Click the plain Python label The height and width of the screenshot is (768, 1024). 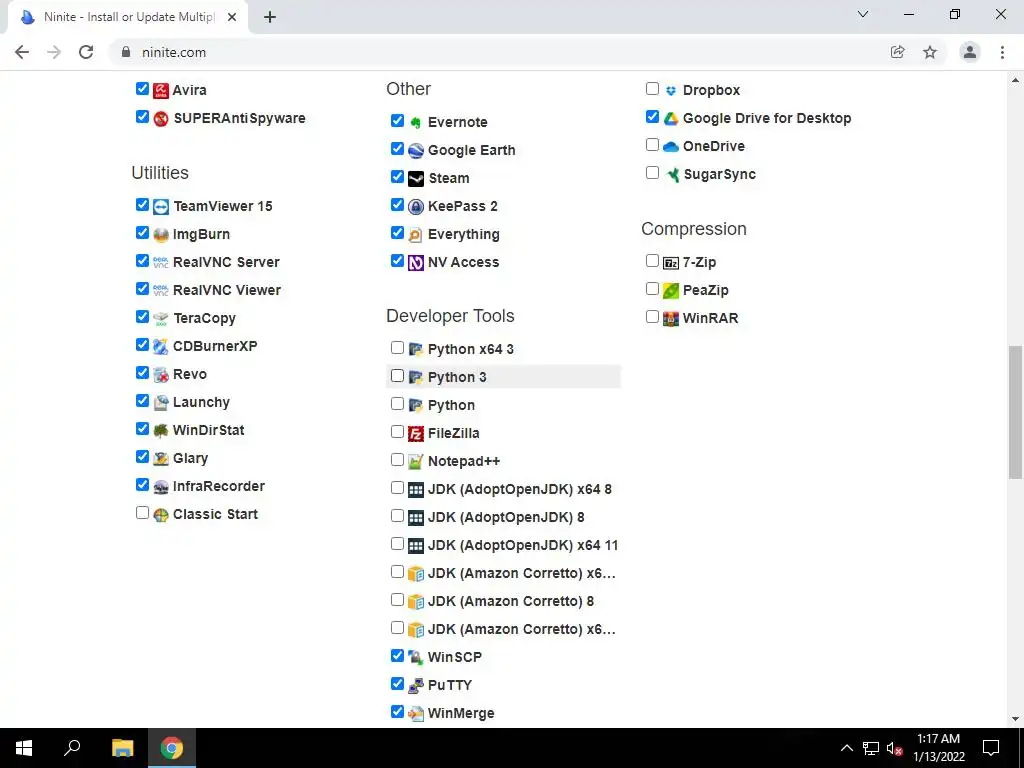(x=451, y=406)
